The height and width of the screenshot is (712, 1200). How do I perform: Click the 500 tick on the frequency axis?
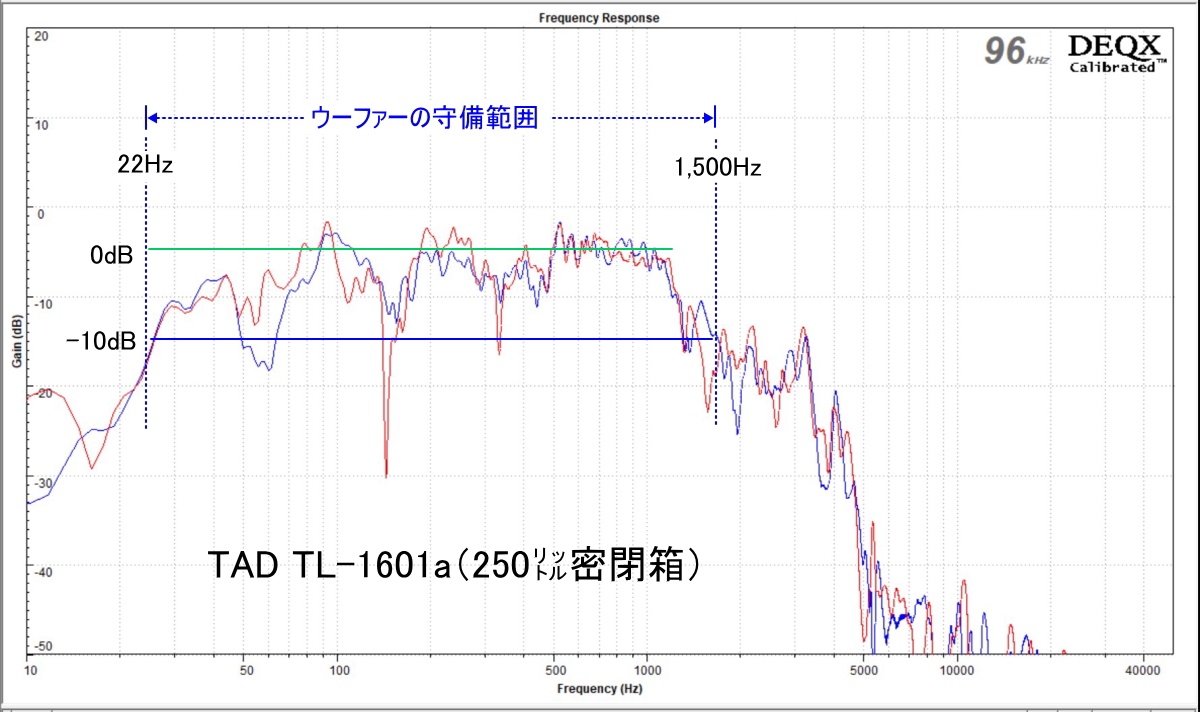pos(556,669)
